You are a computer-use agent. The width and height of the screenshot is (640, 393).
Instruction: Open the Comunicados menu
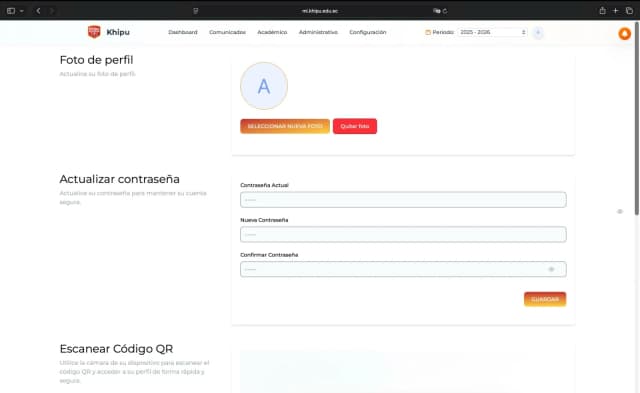coord(227,32)
